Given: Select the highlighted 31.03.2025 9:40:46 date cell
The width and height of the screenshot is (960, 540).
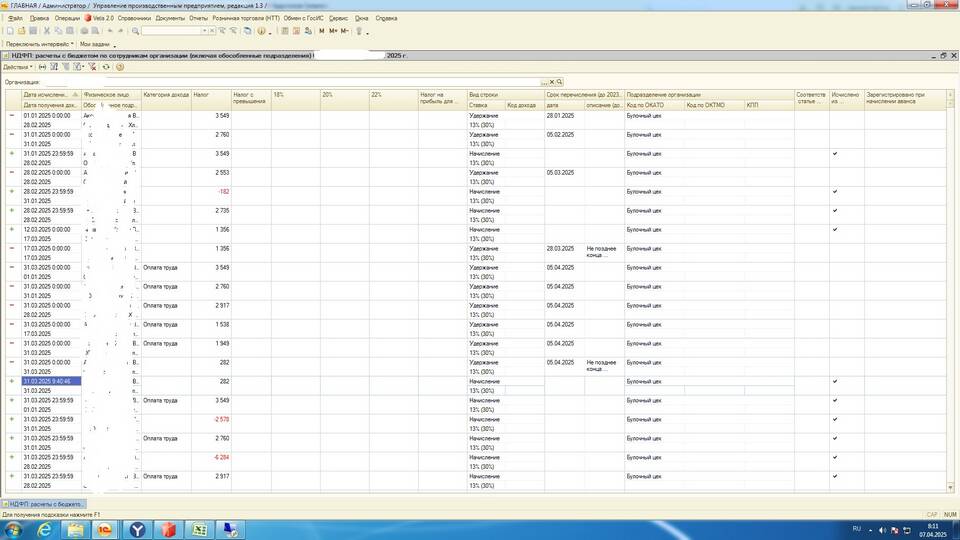Looking at the screenshot, I should (x=51, y=381).
